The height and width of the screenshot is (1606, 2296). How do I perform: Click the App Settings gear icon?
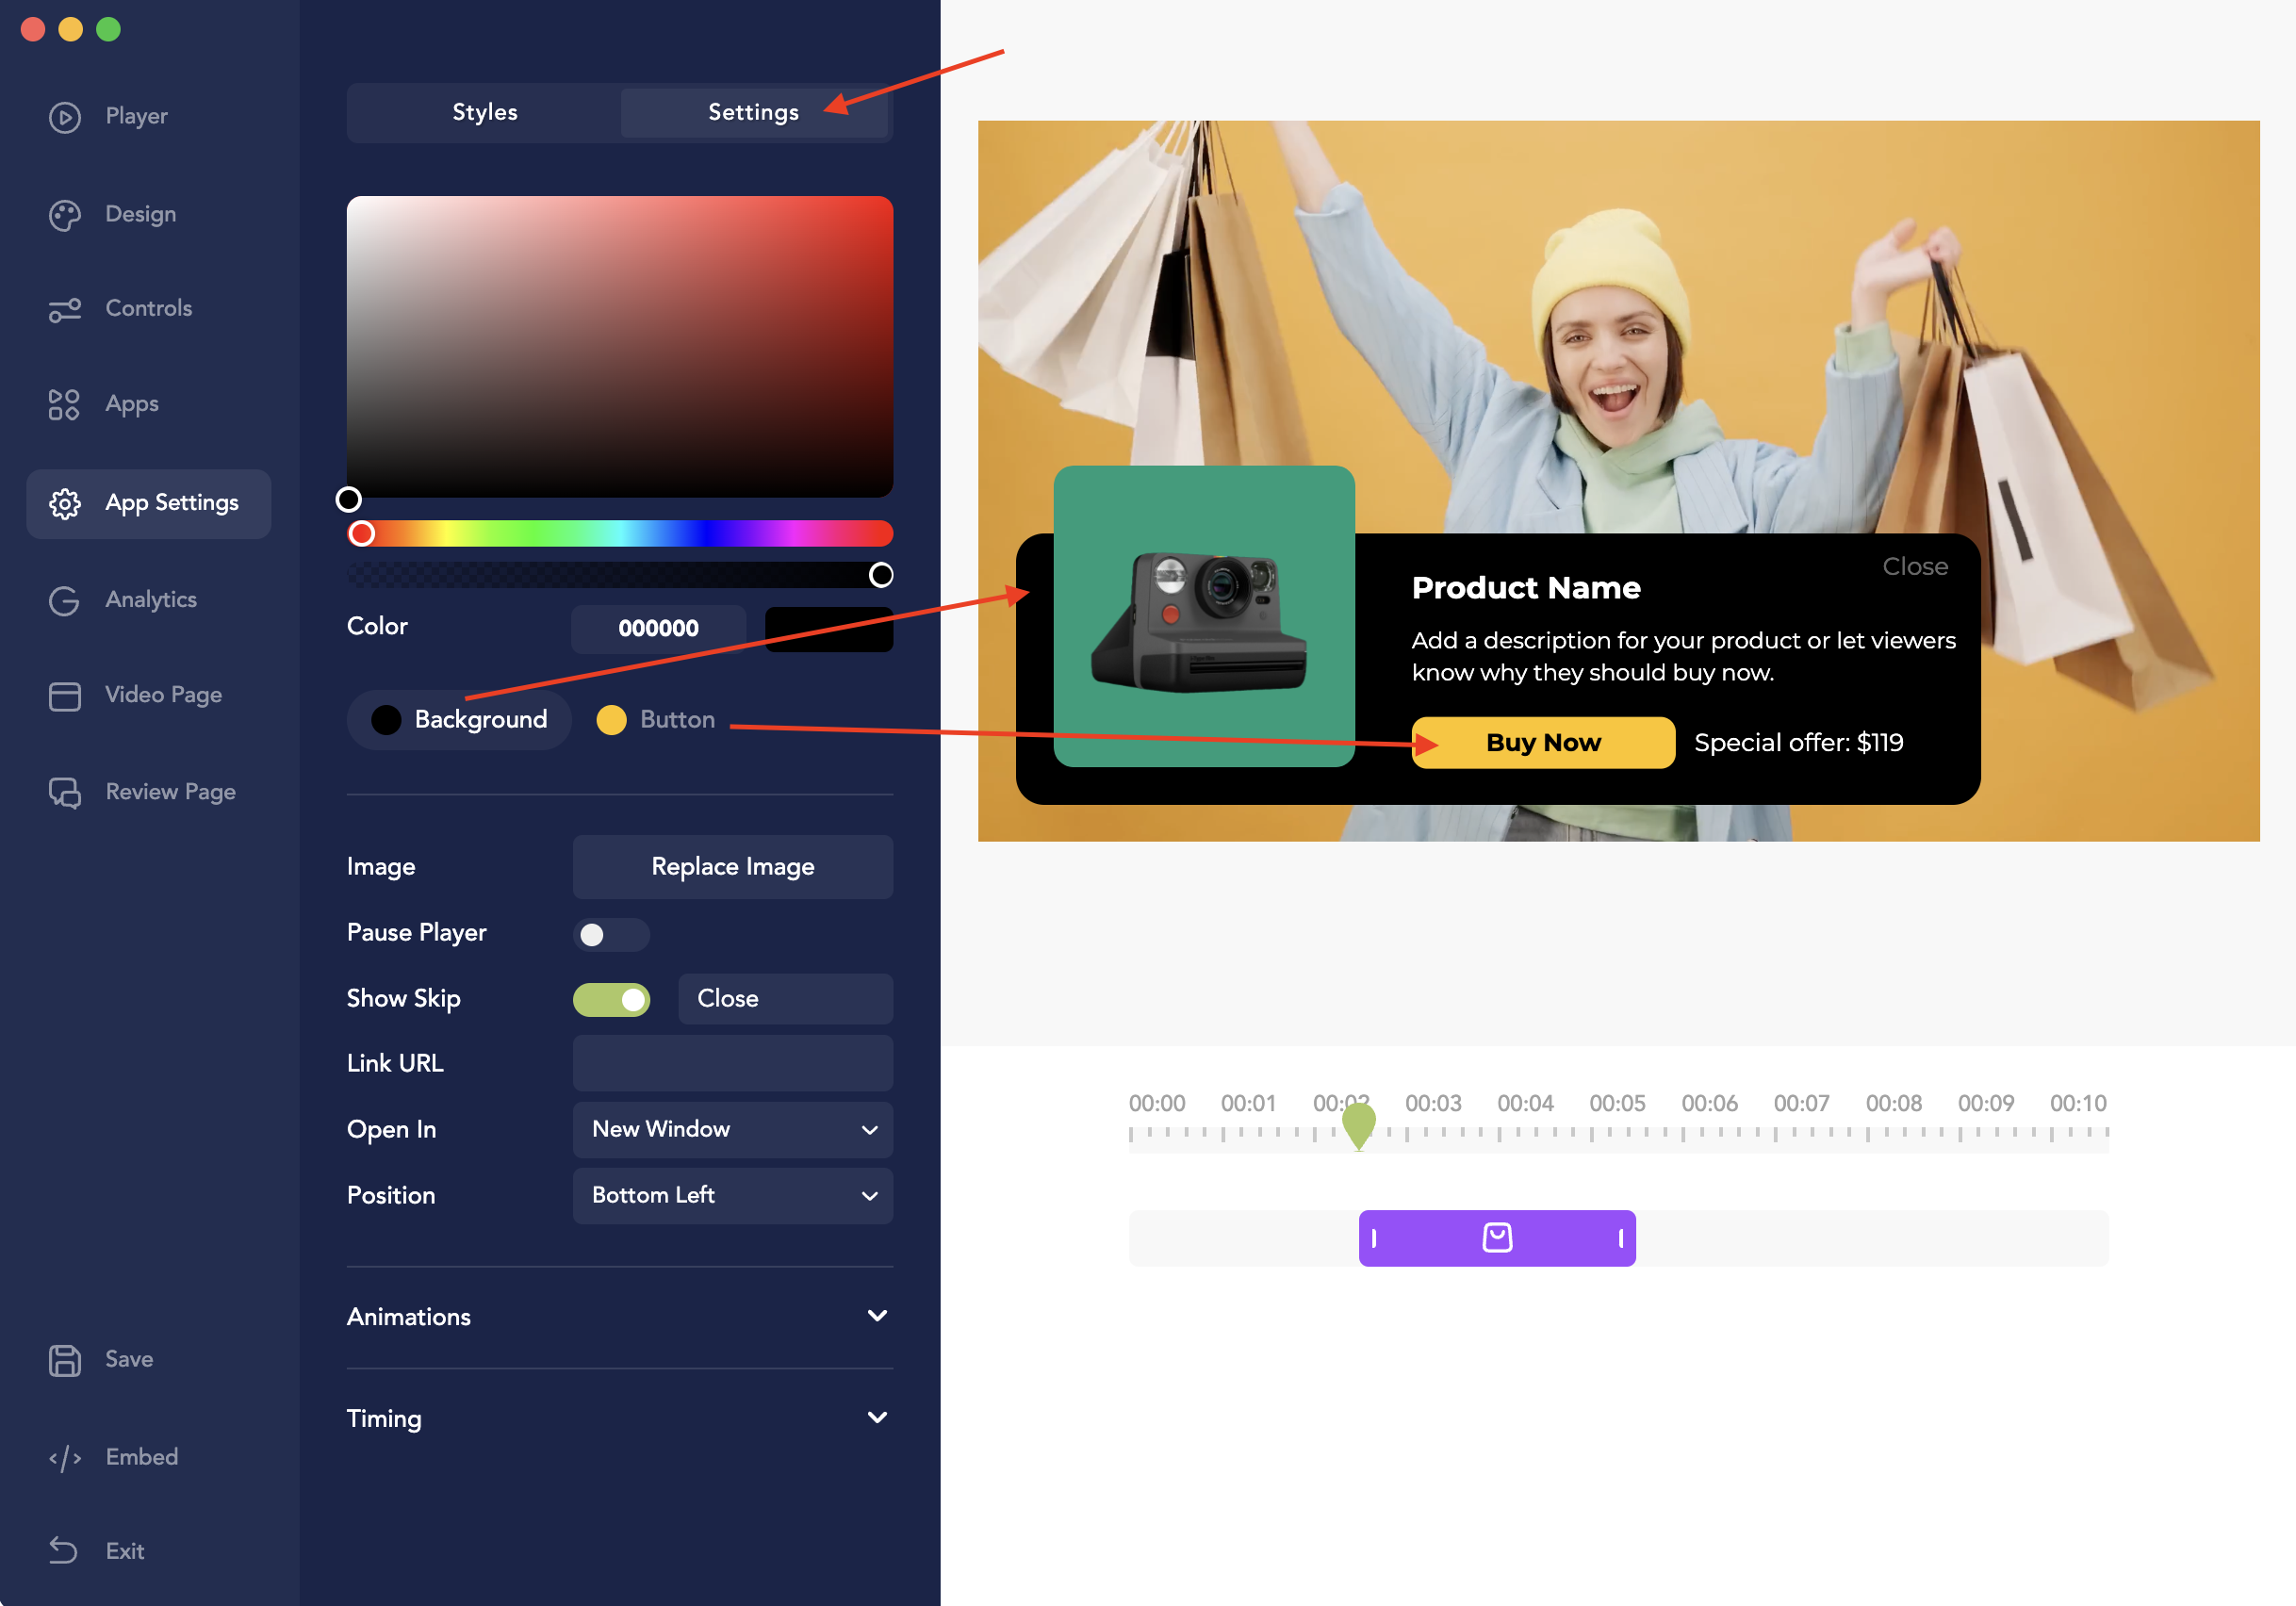pyautogui.click(x=65, y=503)
